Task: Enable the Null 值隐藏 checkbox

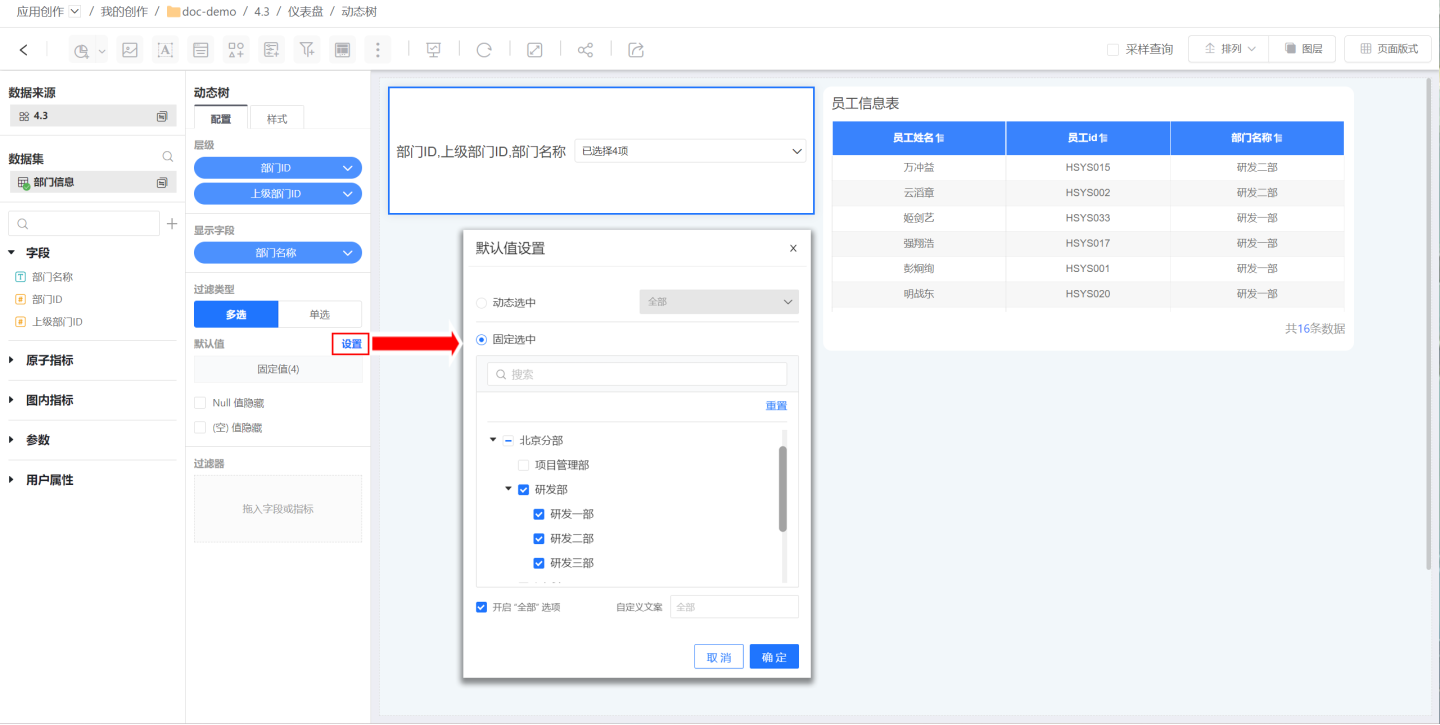Action: click(201, 403)
